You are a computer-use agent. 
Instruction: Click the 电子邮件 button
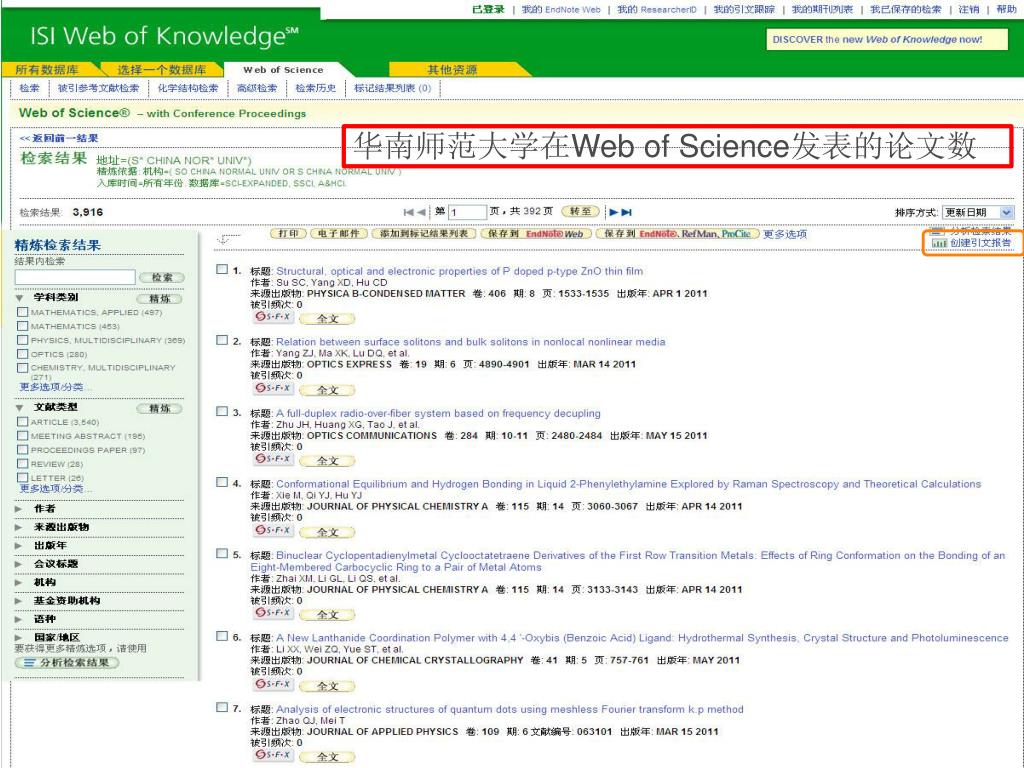[x=338, y=234]
